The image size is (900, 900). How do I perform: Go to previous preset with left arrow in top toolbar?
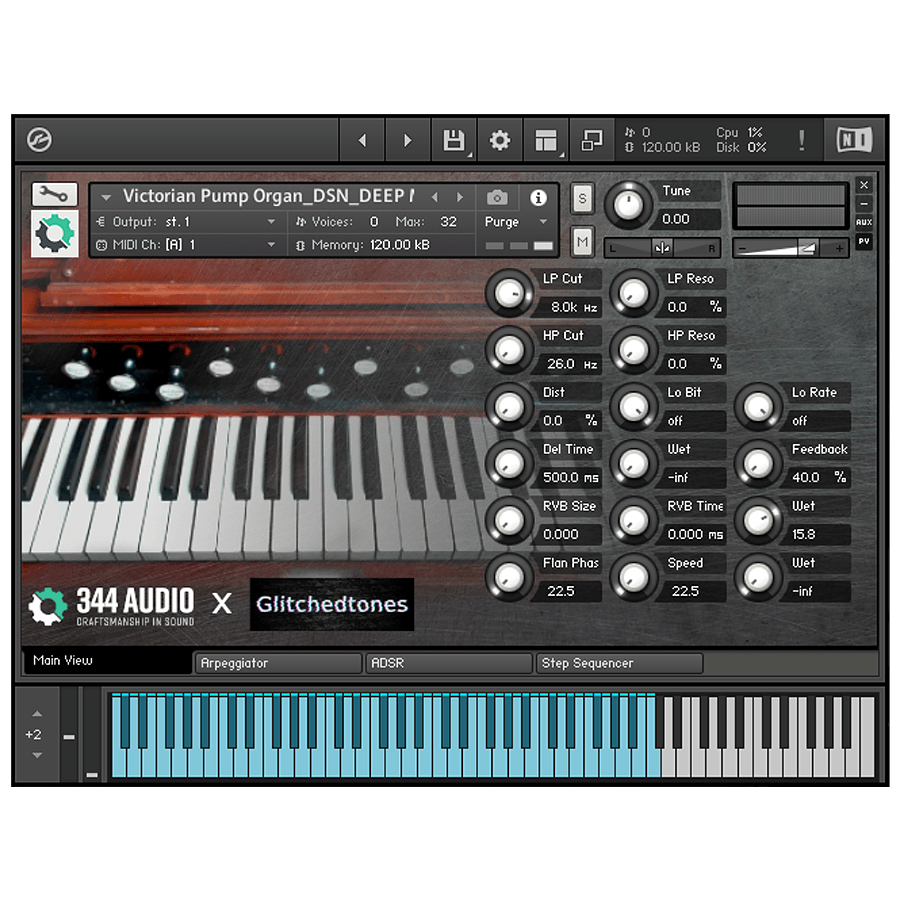point(362,140)
